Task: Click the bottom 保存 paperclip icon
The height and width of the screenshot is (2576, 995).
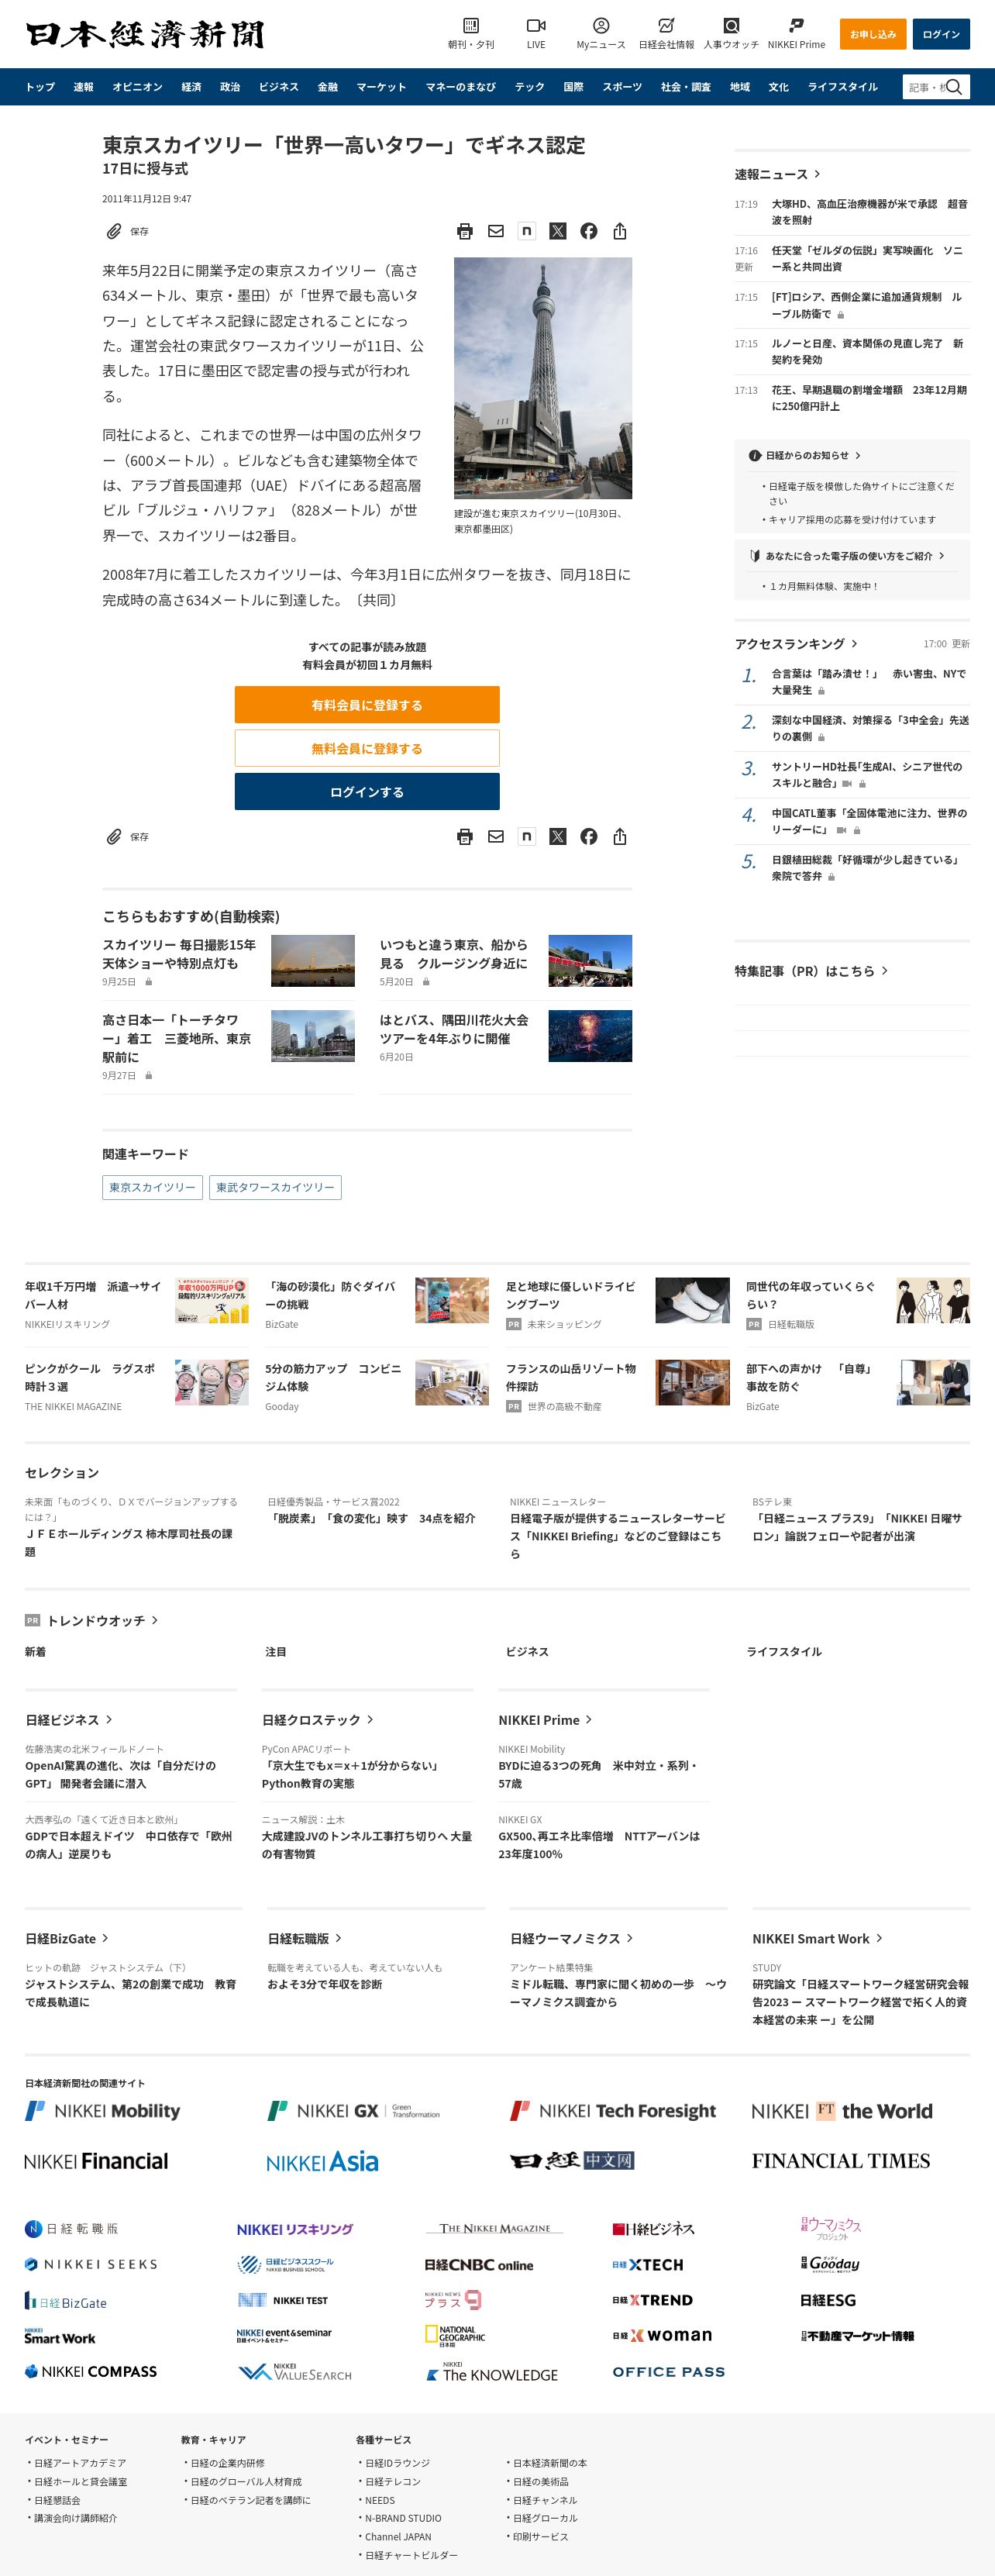Action: pos(114,836)
